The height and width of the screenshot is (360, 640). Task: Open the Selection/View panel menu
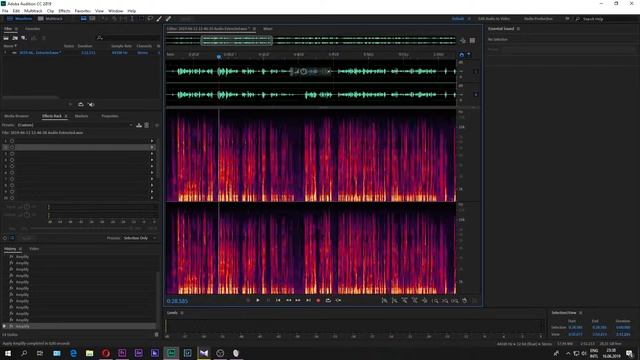pos(580,313)
